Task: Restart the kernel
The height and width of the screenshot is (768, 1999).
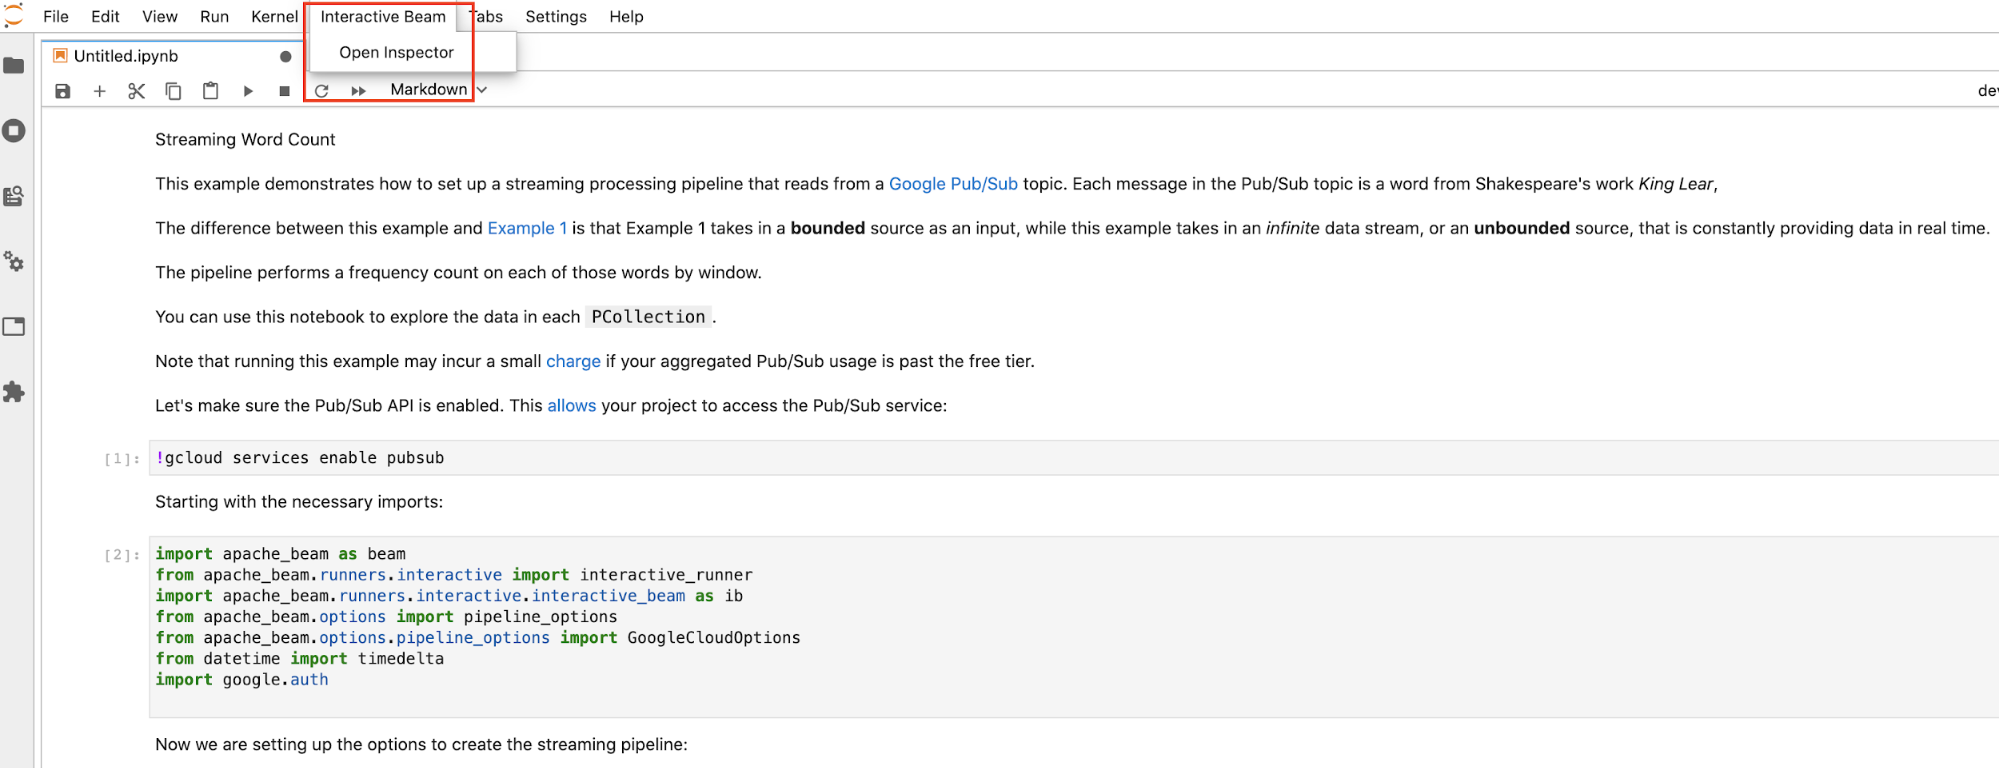Action: pyautogui.click(x=322, y=91)
